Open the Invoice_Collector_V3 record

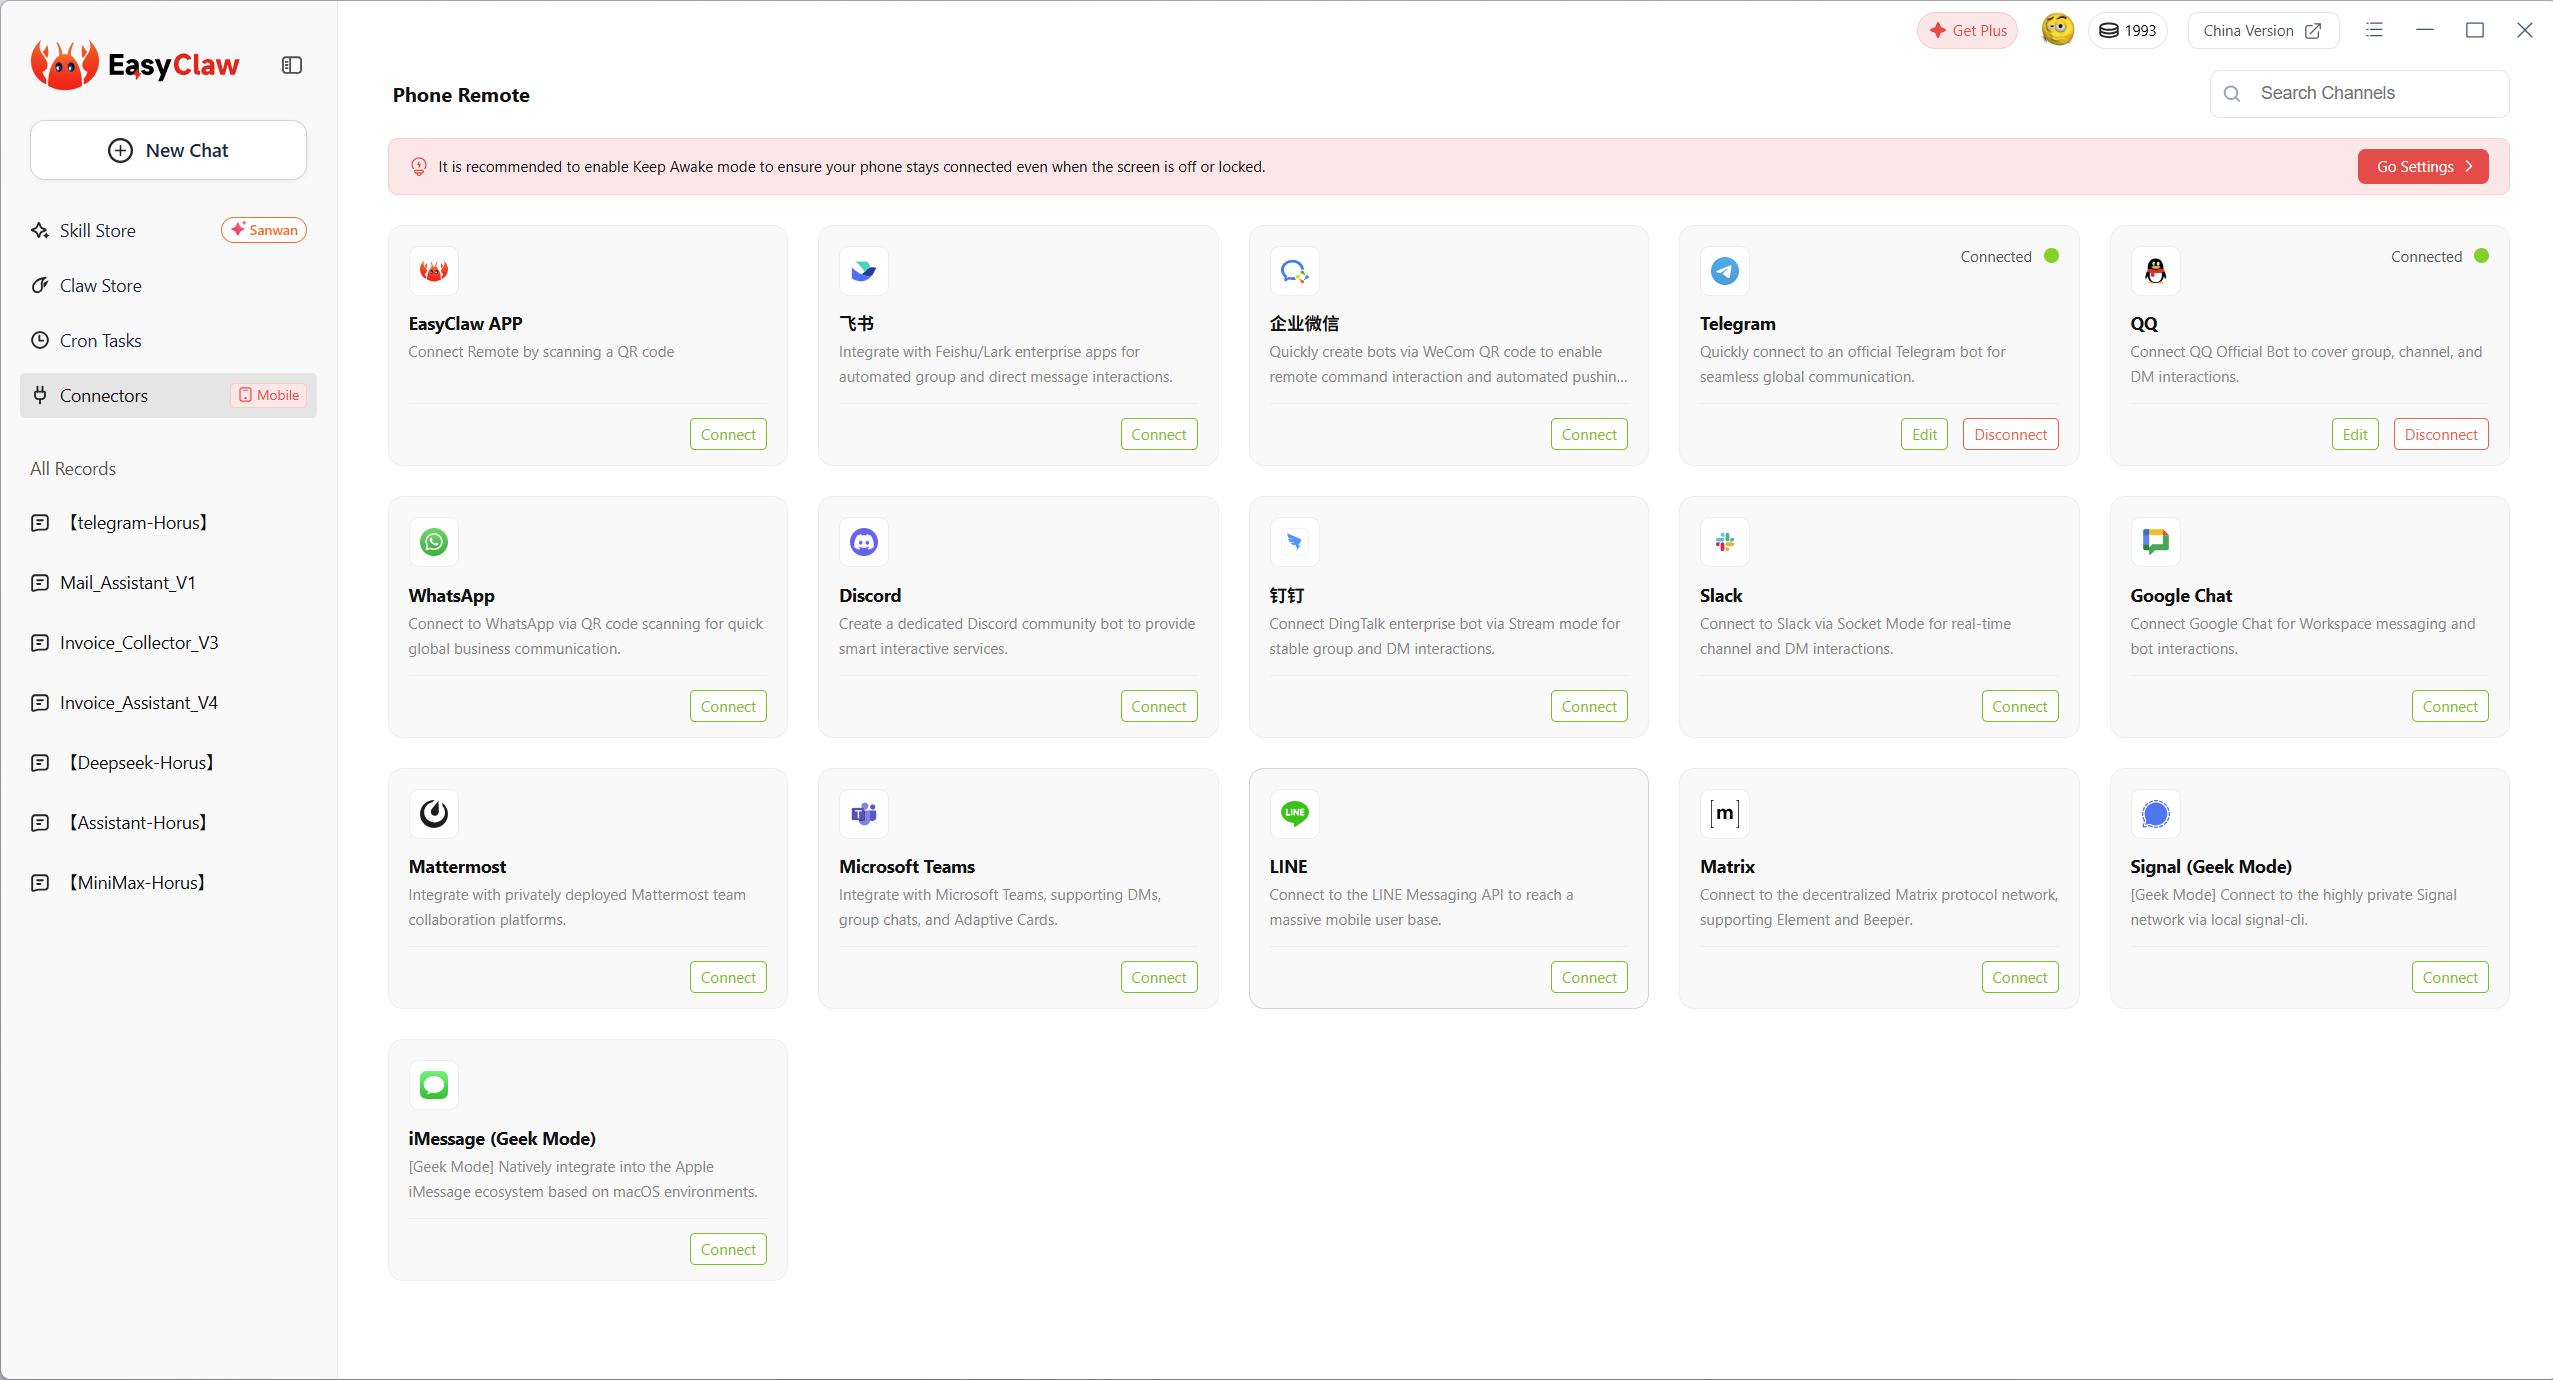[x=139, y=643]
